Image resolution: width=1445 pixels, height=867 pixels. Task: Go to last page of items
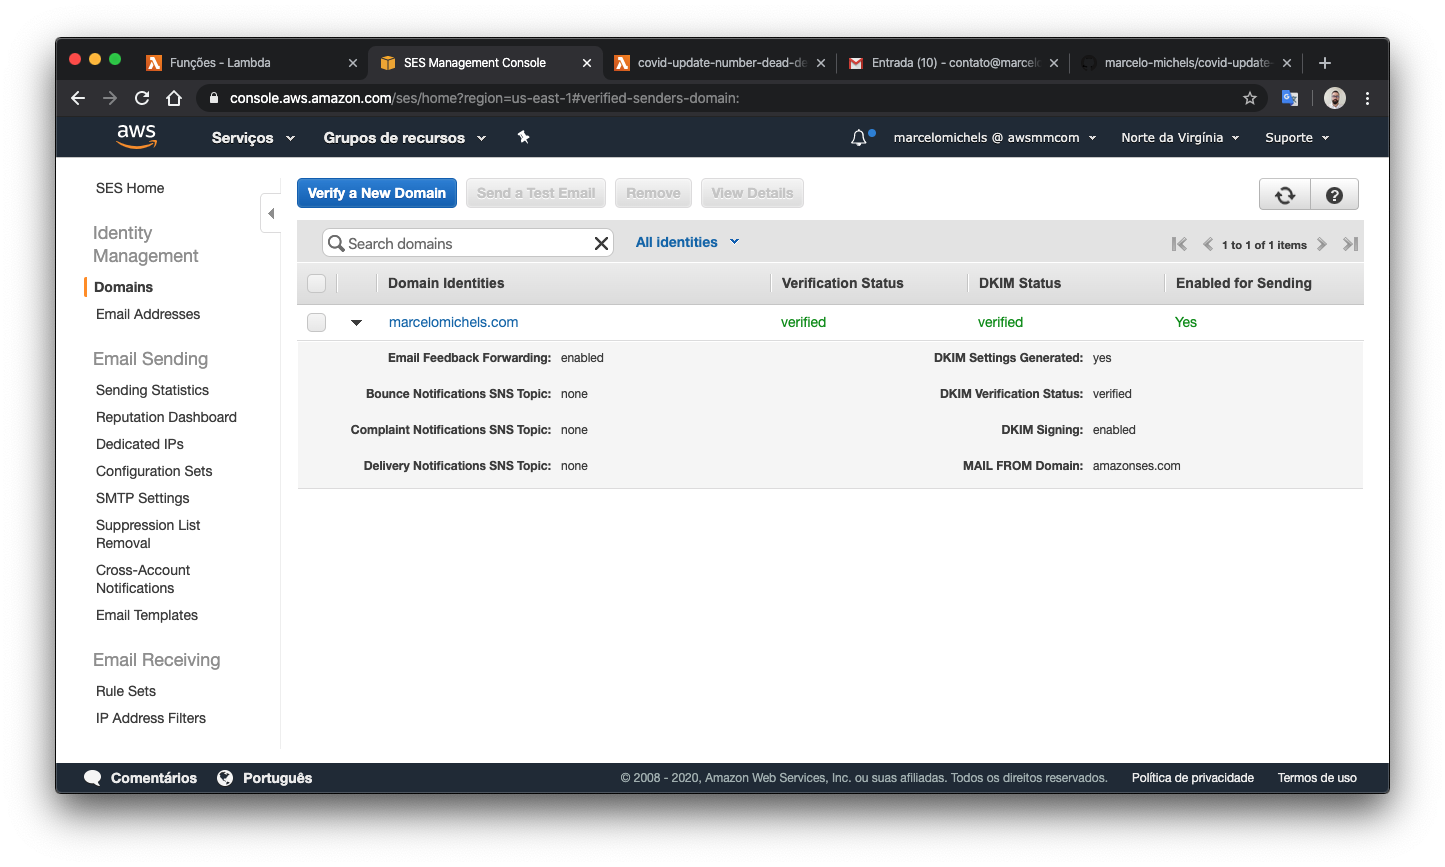click(1350, 244)
